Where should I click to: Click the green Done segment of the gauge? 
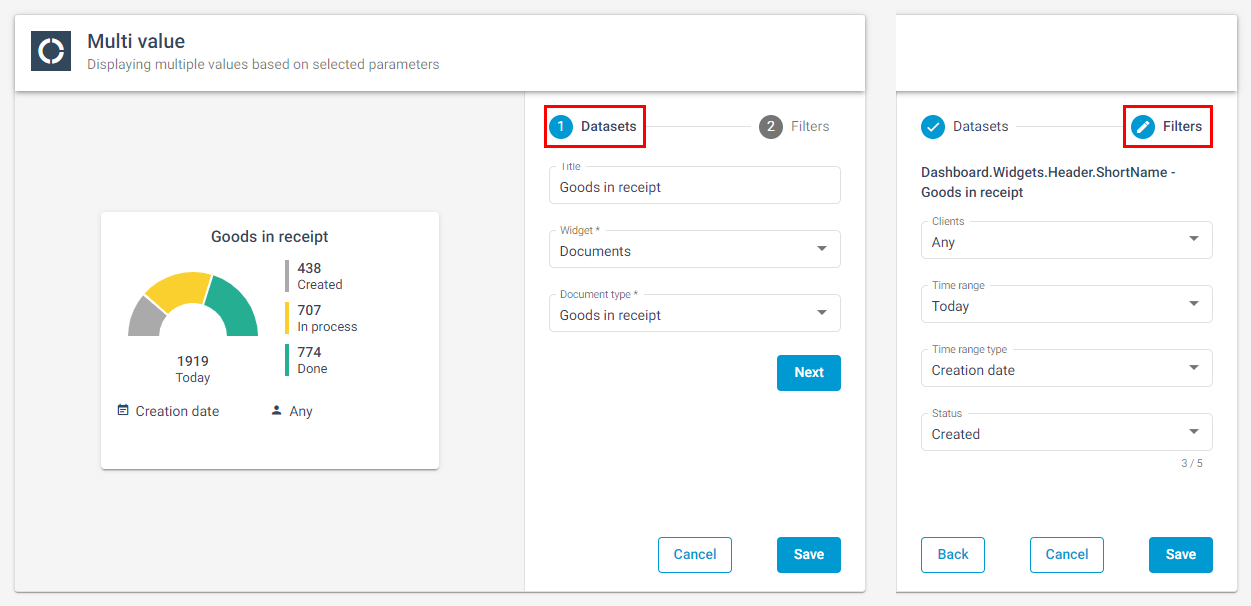pos(236,303)
